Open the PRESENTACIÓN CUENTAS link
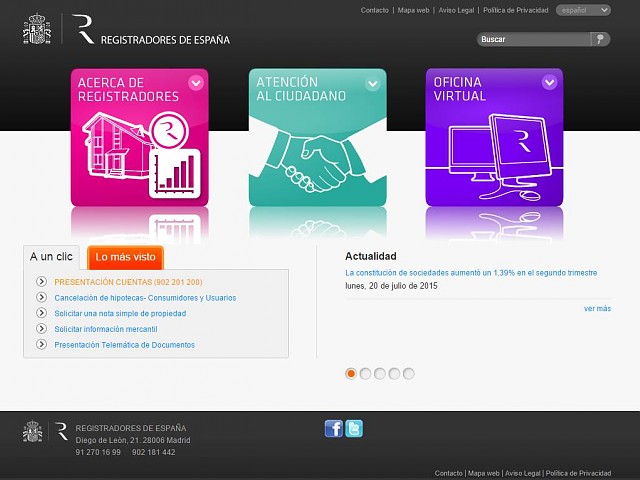The image size is (640, 480). [x=128, y=282]
